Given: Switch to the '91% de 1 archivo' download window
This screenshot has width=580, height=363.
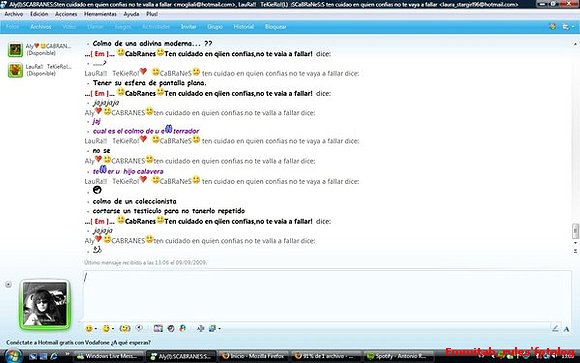Looking at the screenshot, I should click(325, 356).
